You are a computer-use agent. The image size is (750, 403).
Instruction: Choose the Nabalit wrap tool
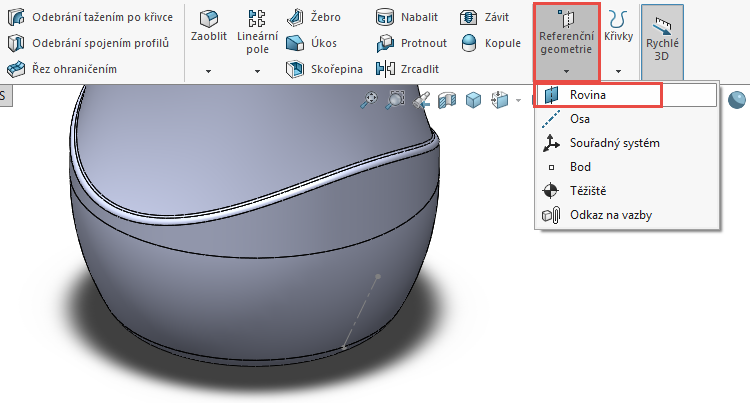pos(407,17)
